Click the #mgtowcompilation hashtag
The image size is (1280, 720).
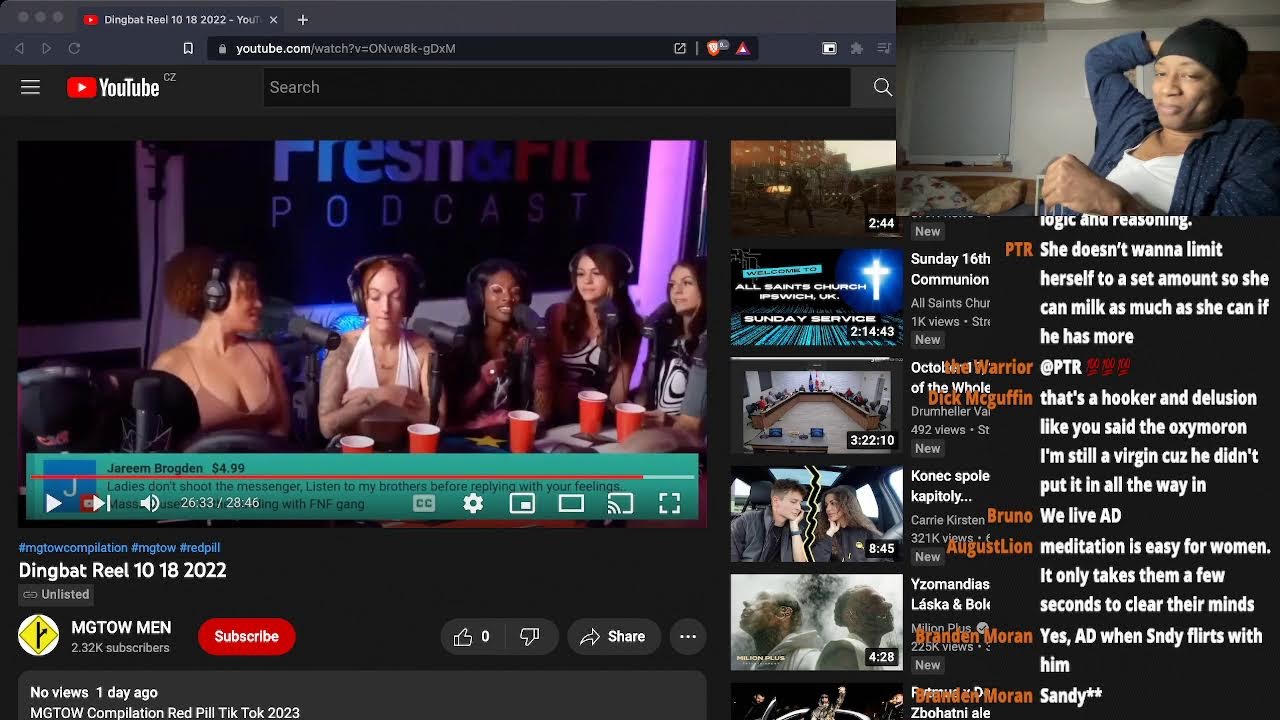pos(73,548)
